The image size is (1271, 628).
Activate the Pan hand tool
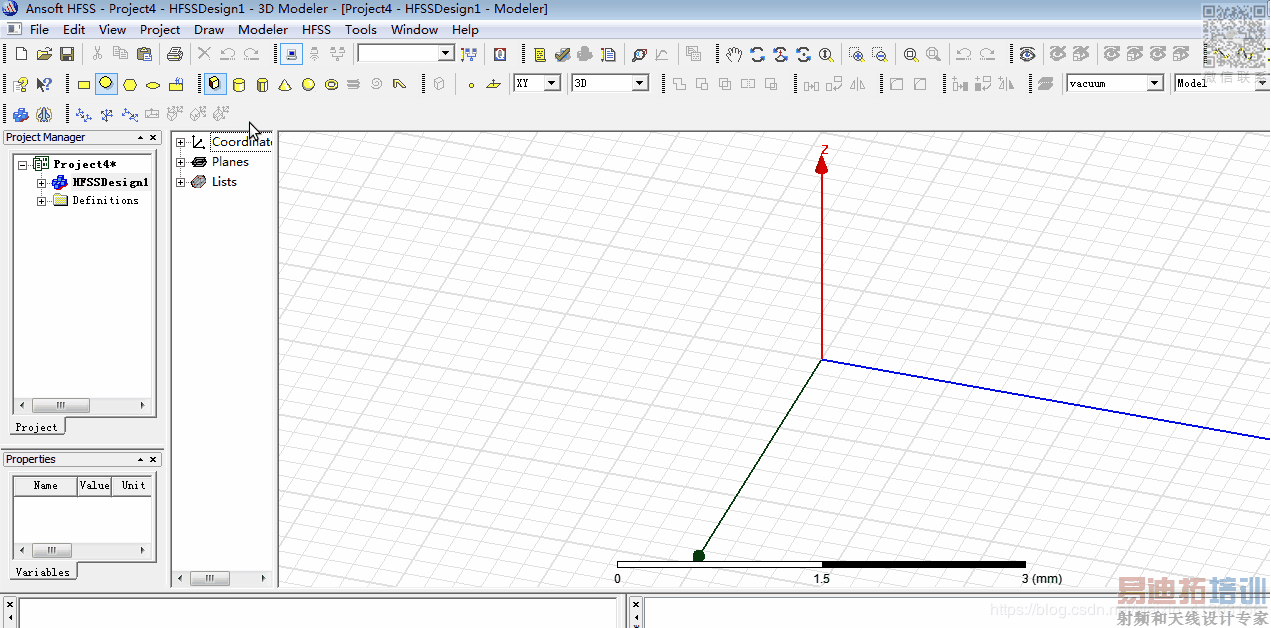point(734,54)
